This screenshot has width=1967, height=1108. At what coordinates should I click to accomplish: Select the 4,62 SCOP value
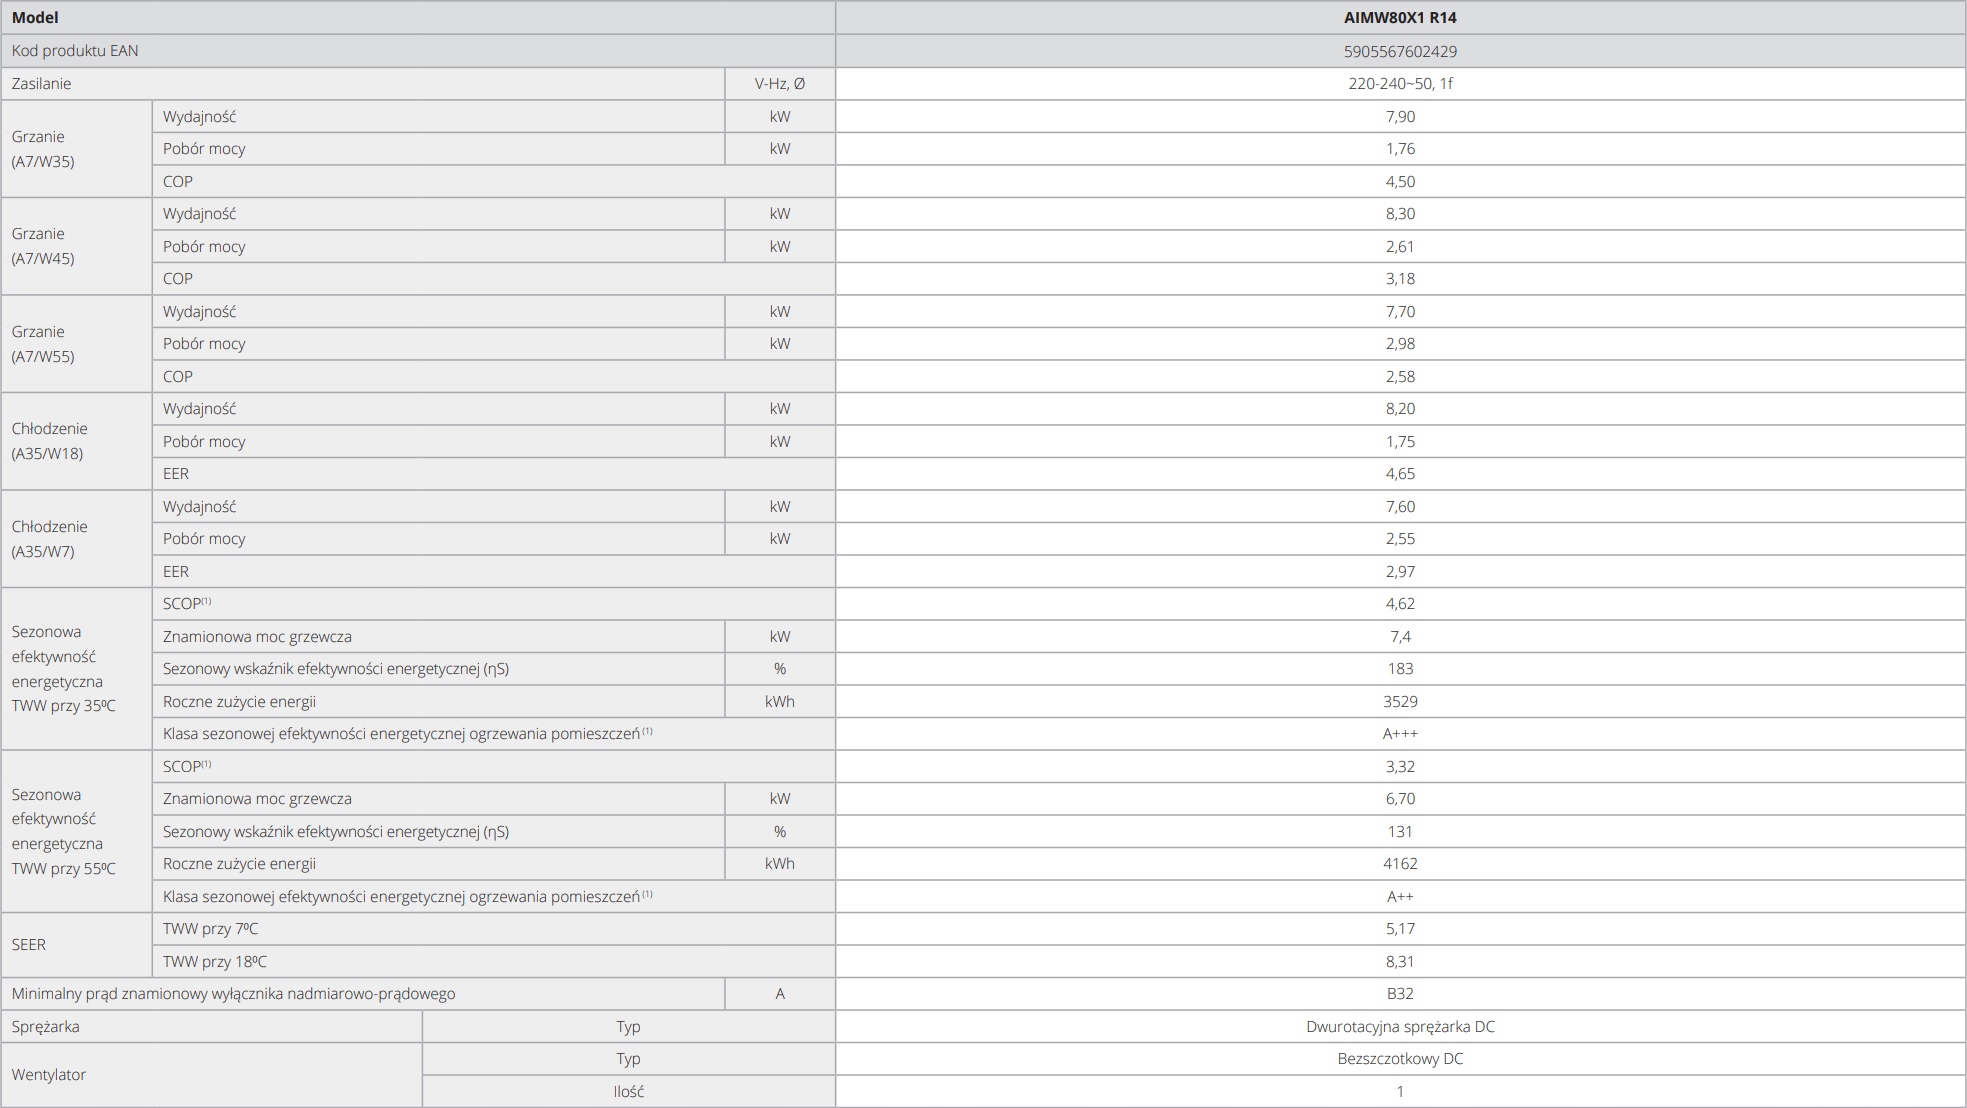tap(1400, 604)
